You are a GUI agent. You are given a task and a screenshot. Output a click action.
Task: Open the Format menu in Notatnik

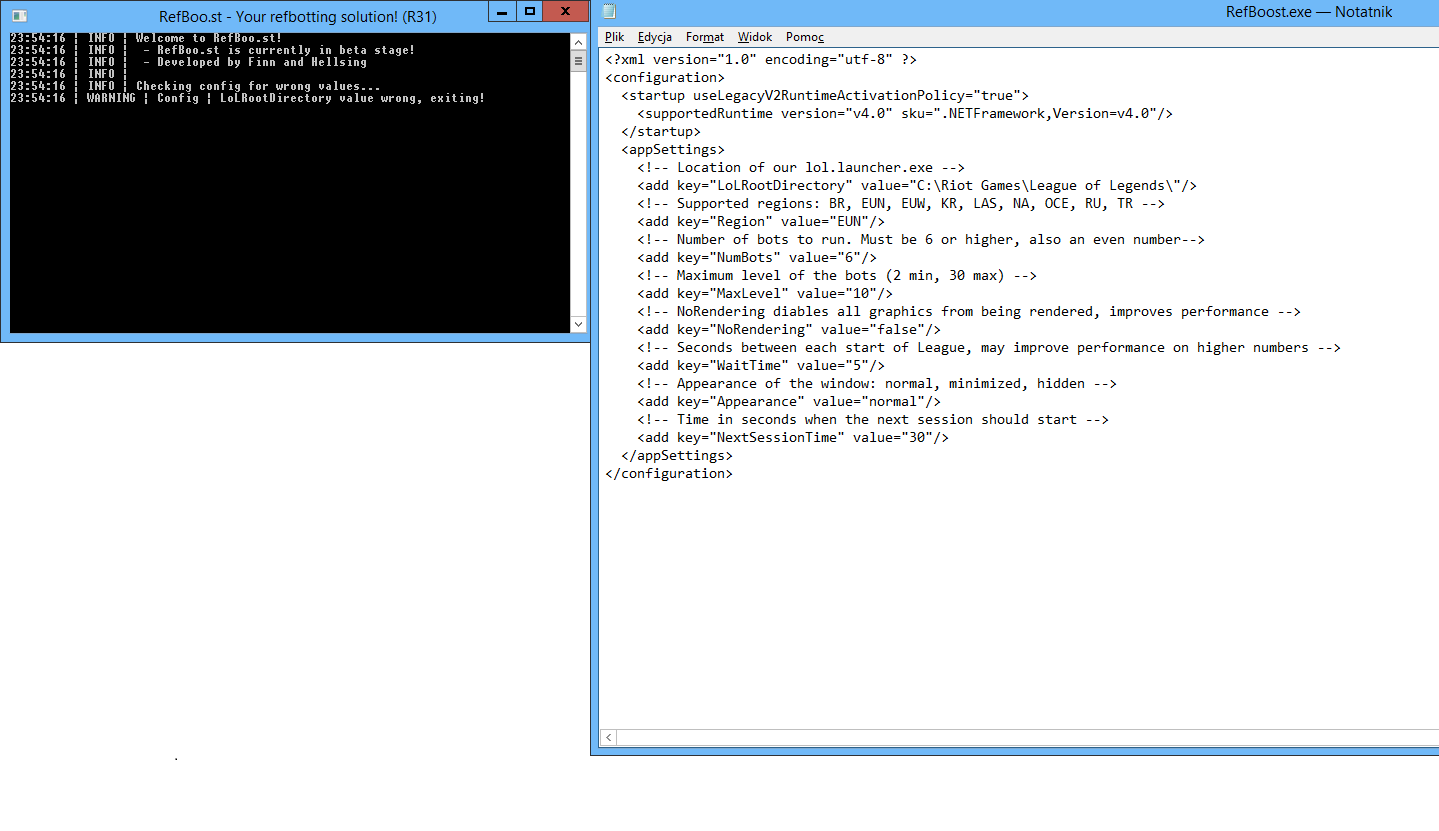pyautogui.click(x=705, y=37)
